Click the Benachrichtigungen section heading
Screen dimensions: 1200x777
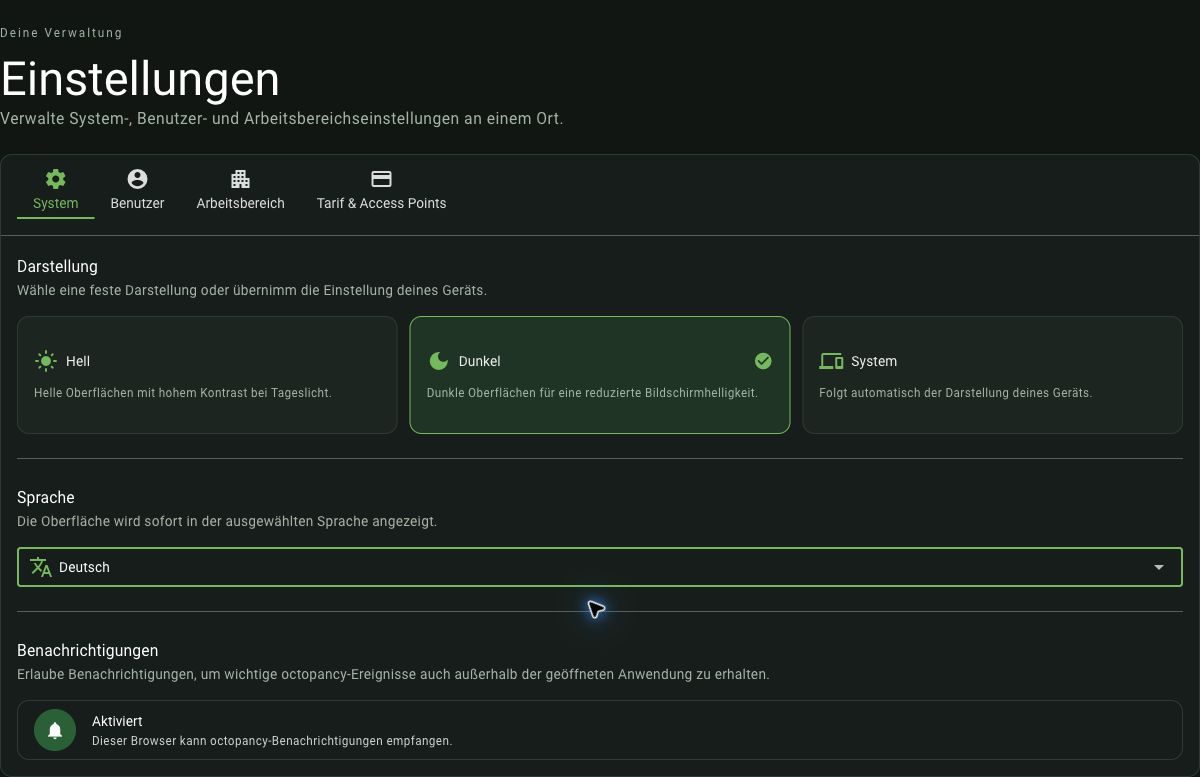[x=88, y=651]
